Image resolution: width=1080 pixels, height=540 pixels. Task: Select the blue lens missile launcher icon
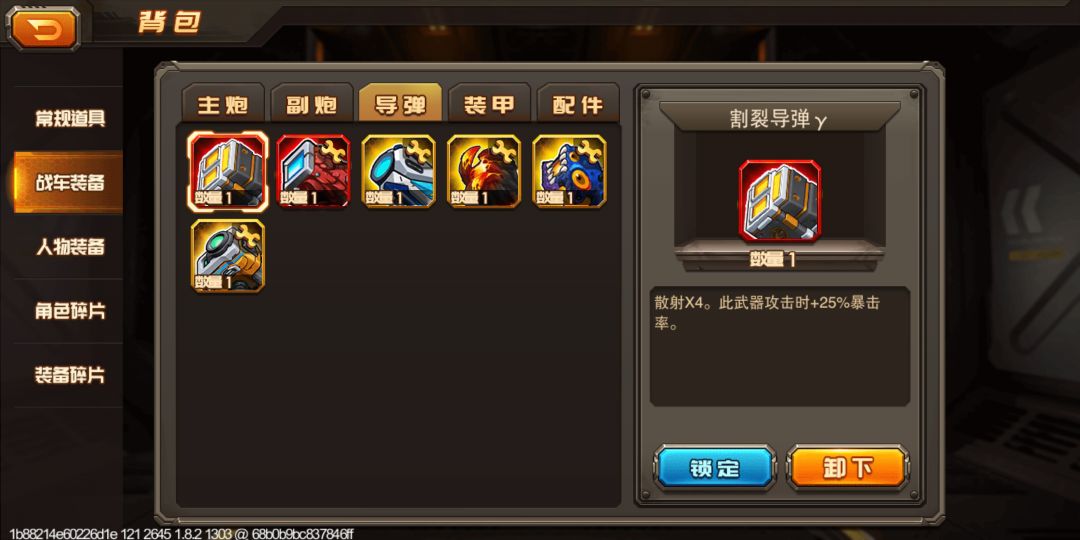(399, 171)
